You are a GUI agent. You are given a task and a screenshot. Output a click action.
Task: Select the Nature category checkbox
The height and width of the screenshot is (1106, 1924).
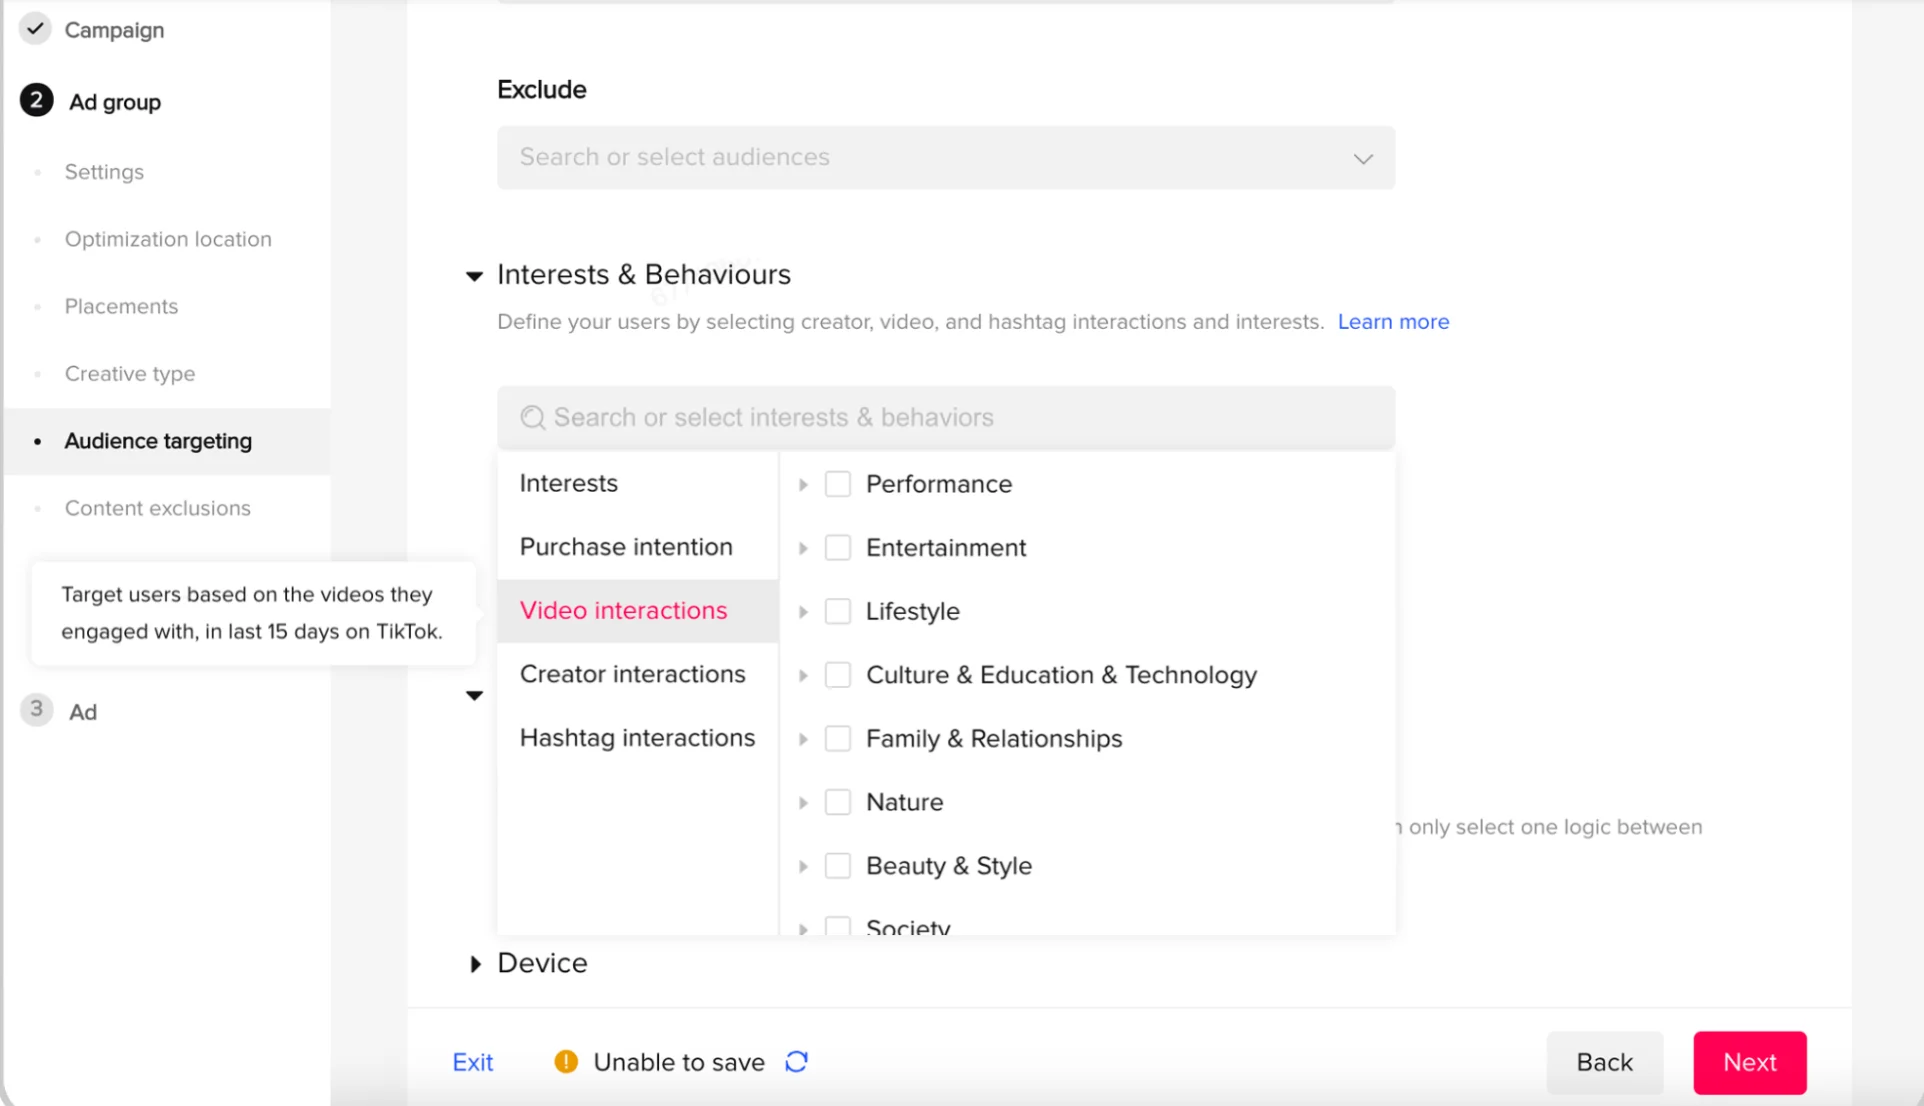click(838, 802)
